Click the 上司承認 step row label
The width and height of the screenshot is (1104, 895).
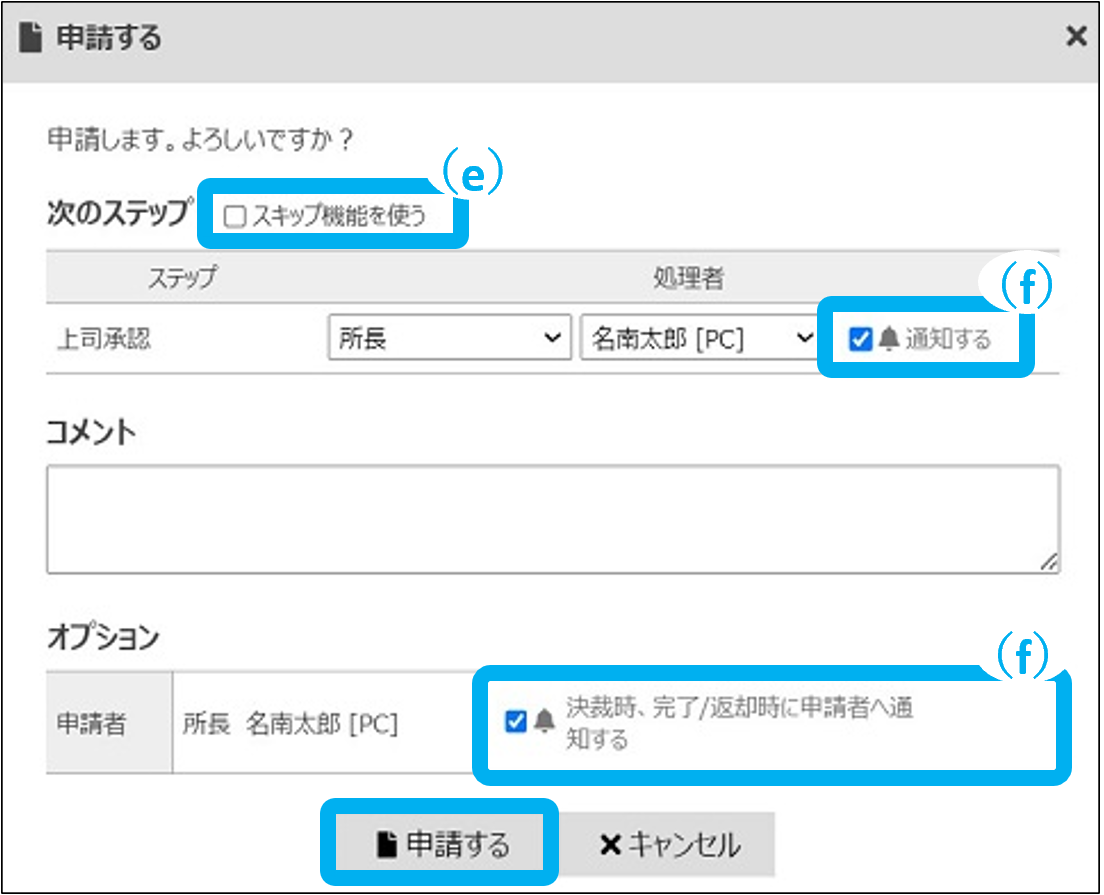pyautogui.click(x=104, y=339)
